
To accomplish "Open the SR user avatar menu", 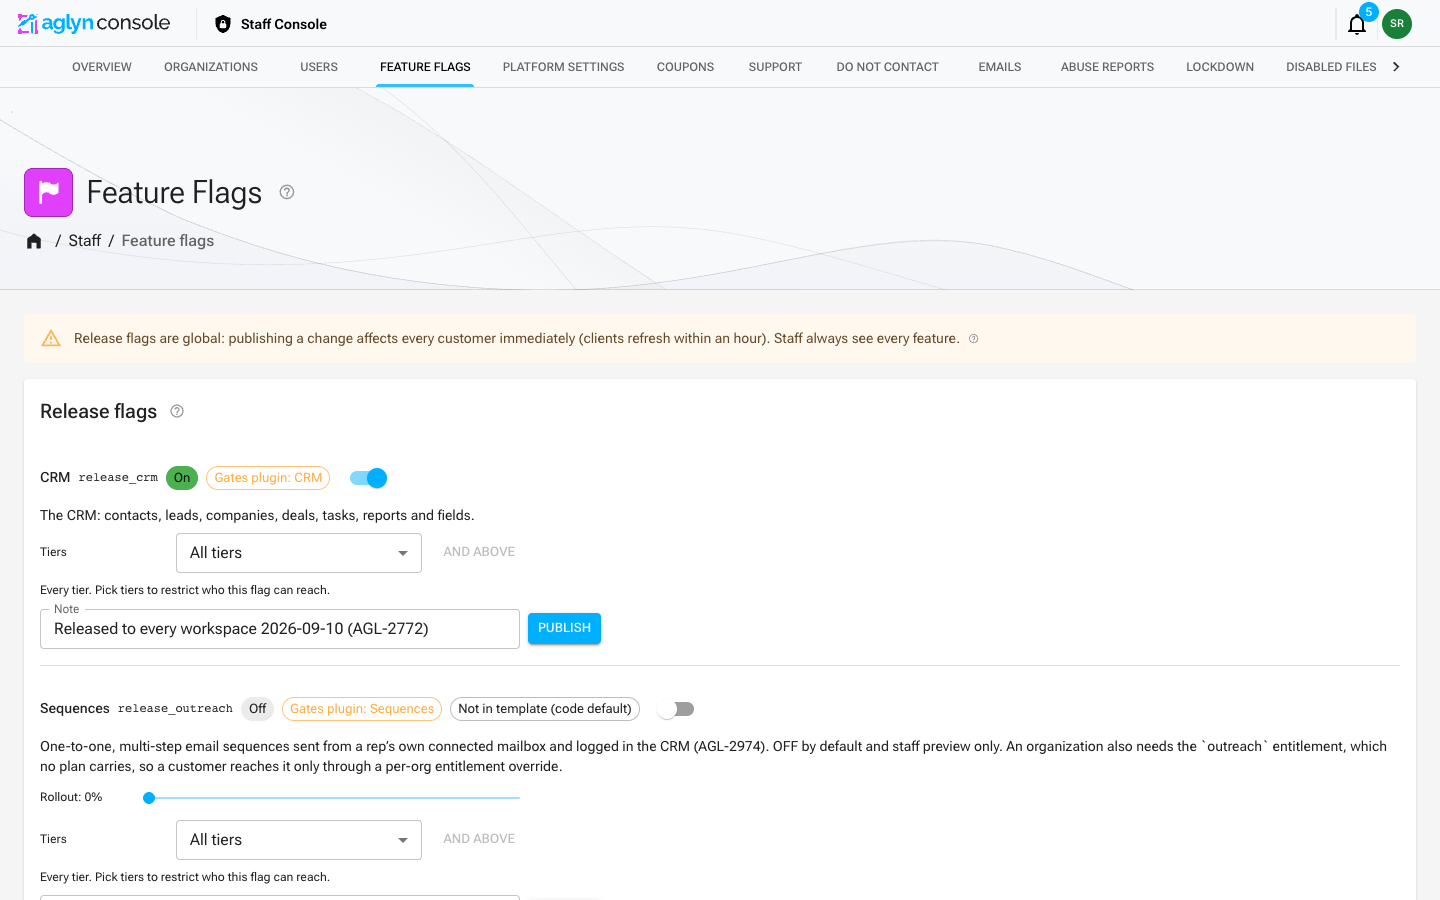I will point(1397,24).
